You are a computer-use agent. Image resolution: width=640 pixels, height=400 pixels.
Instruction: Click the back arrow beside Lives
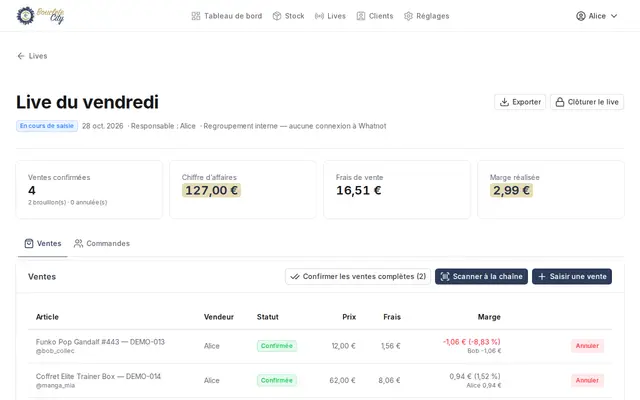21,56
